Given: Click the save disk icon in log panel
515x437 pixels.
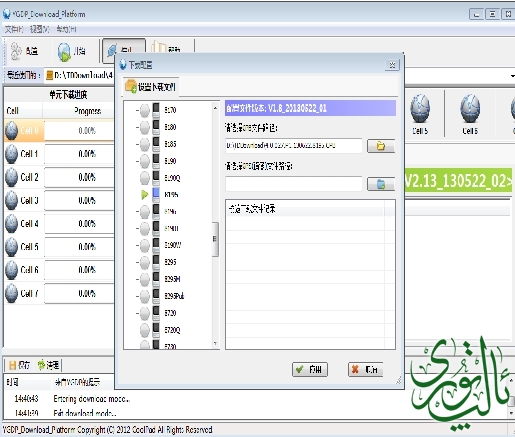Looking at the screenshot, I should [x=13, y=365].
